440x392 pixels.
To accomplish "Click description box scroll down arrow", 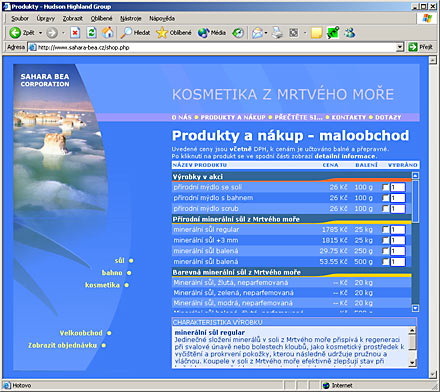I will click(412, 363).
